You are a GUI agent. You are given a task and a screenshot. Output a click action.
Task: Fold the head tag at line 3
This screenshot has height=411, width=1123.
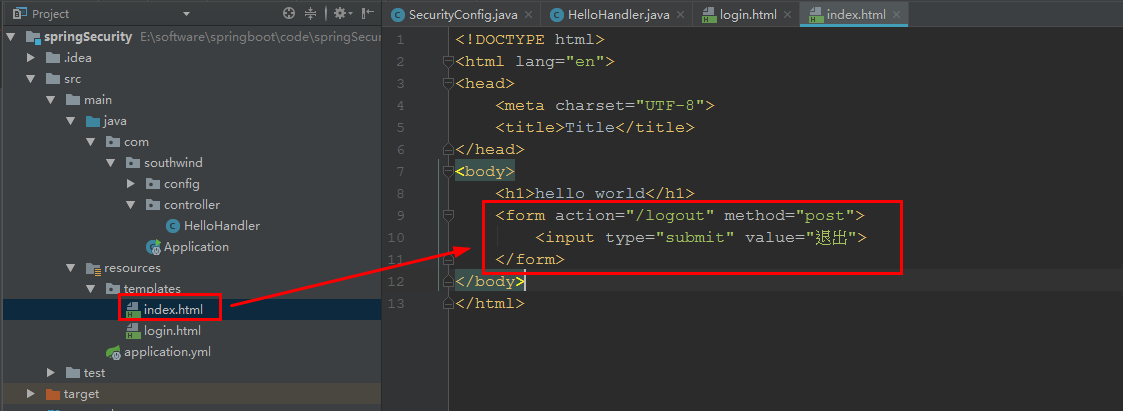[448, 84]
